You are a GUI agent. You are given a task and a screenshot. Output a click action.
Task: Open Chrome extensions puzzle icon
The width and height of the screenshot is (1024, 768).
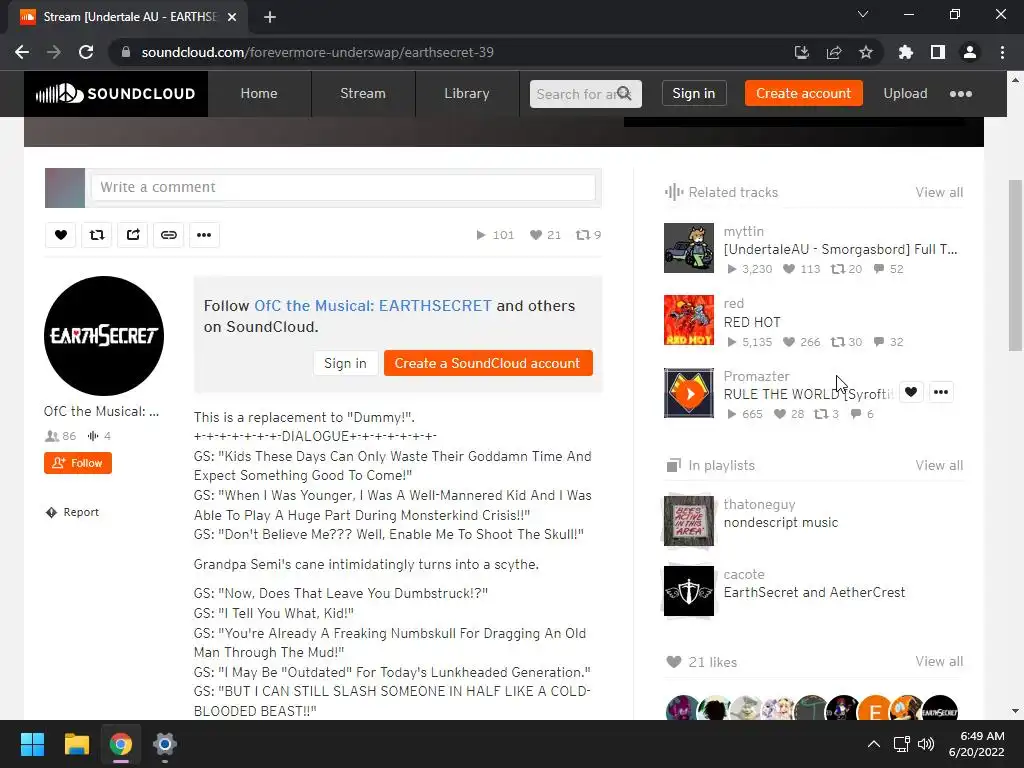click(905, 52)
